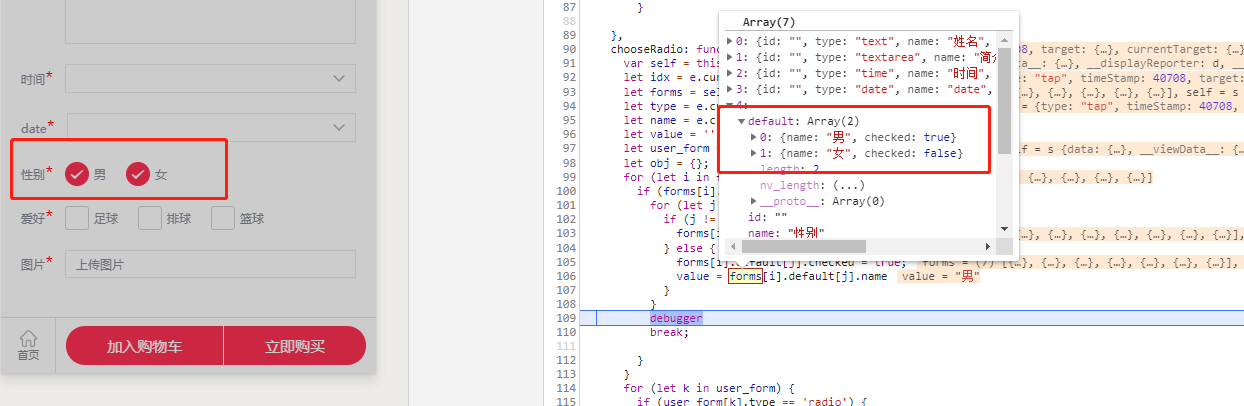The width and height of the screenshot is (1244, 406).
Task: Open the date dropdown picker
Action: 210,127
